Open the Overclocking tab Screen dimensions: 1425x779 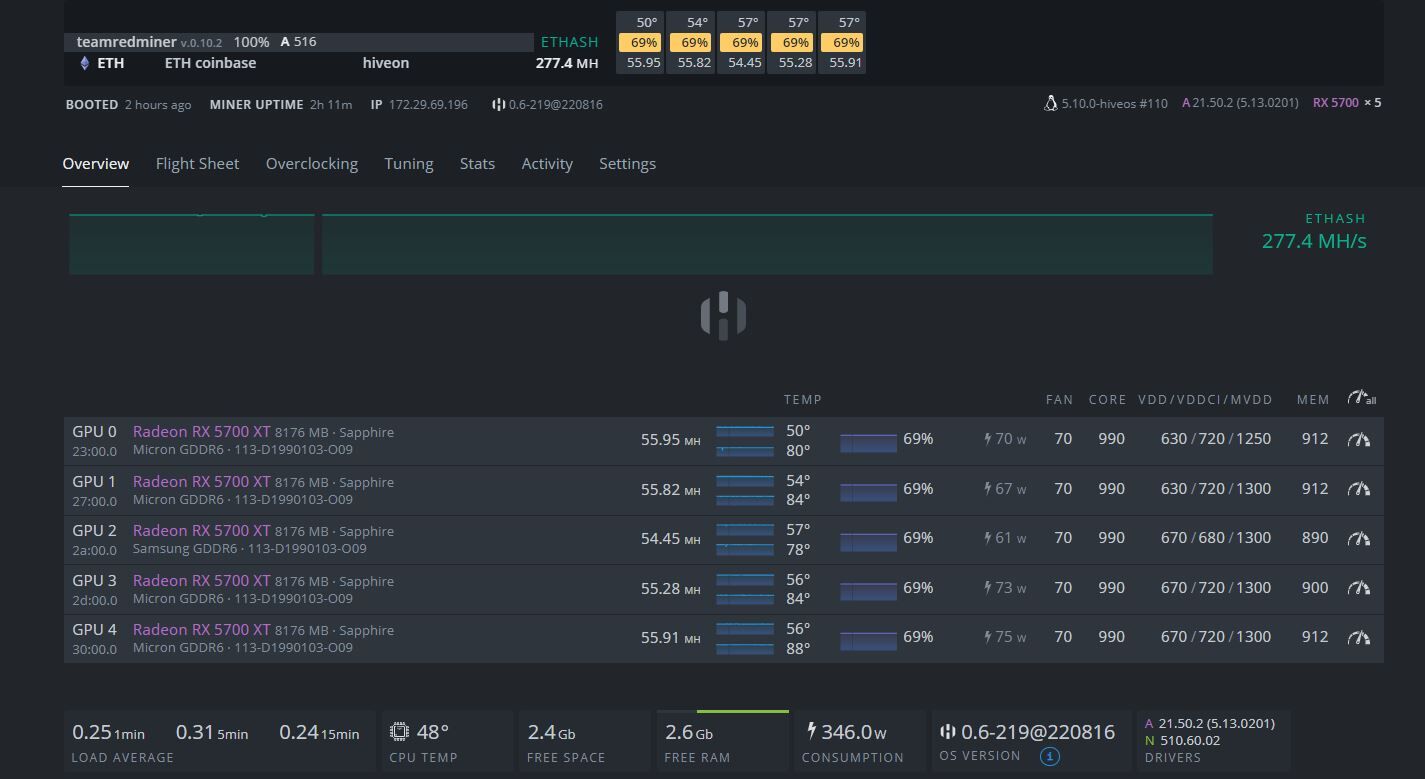coord(312,164)
